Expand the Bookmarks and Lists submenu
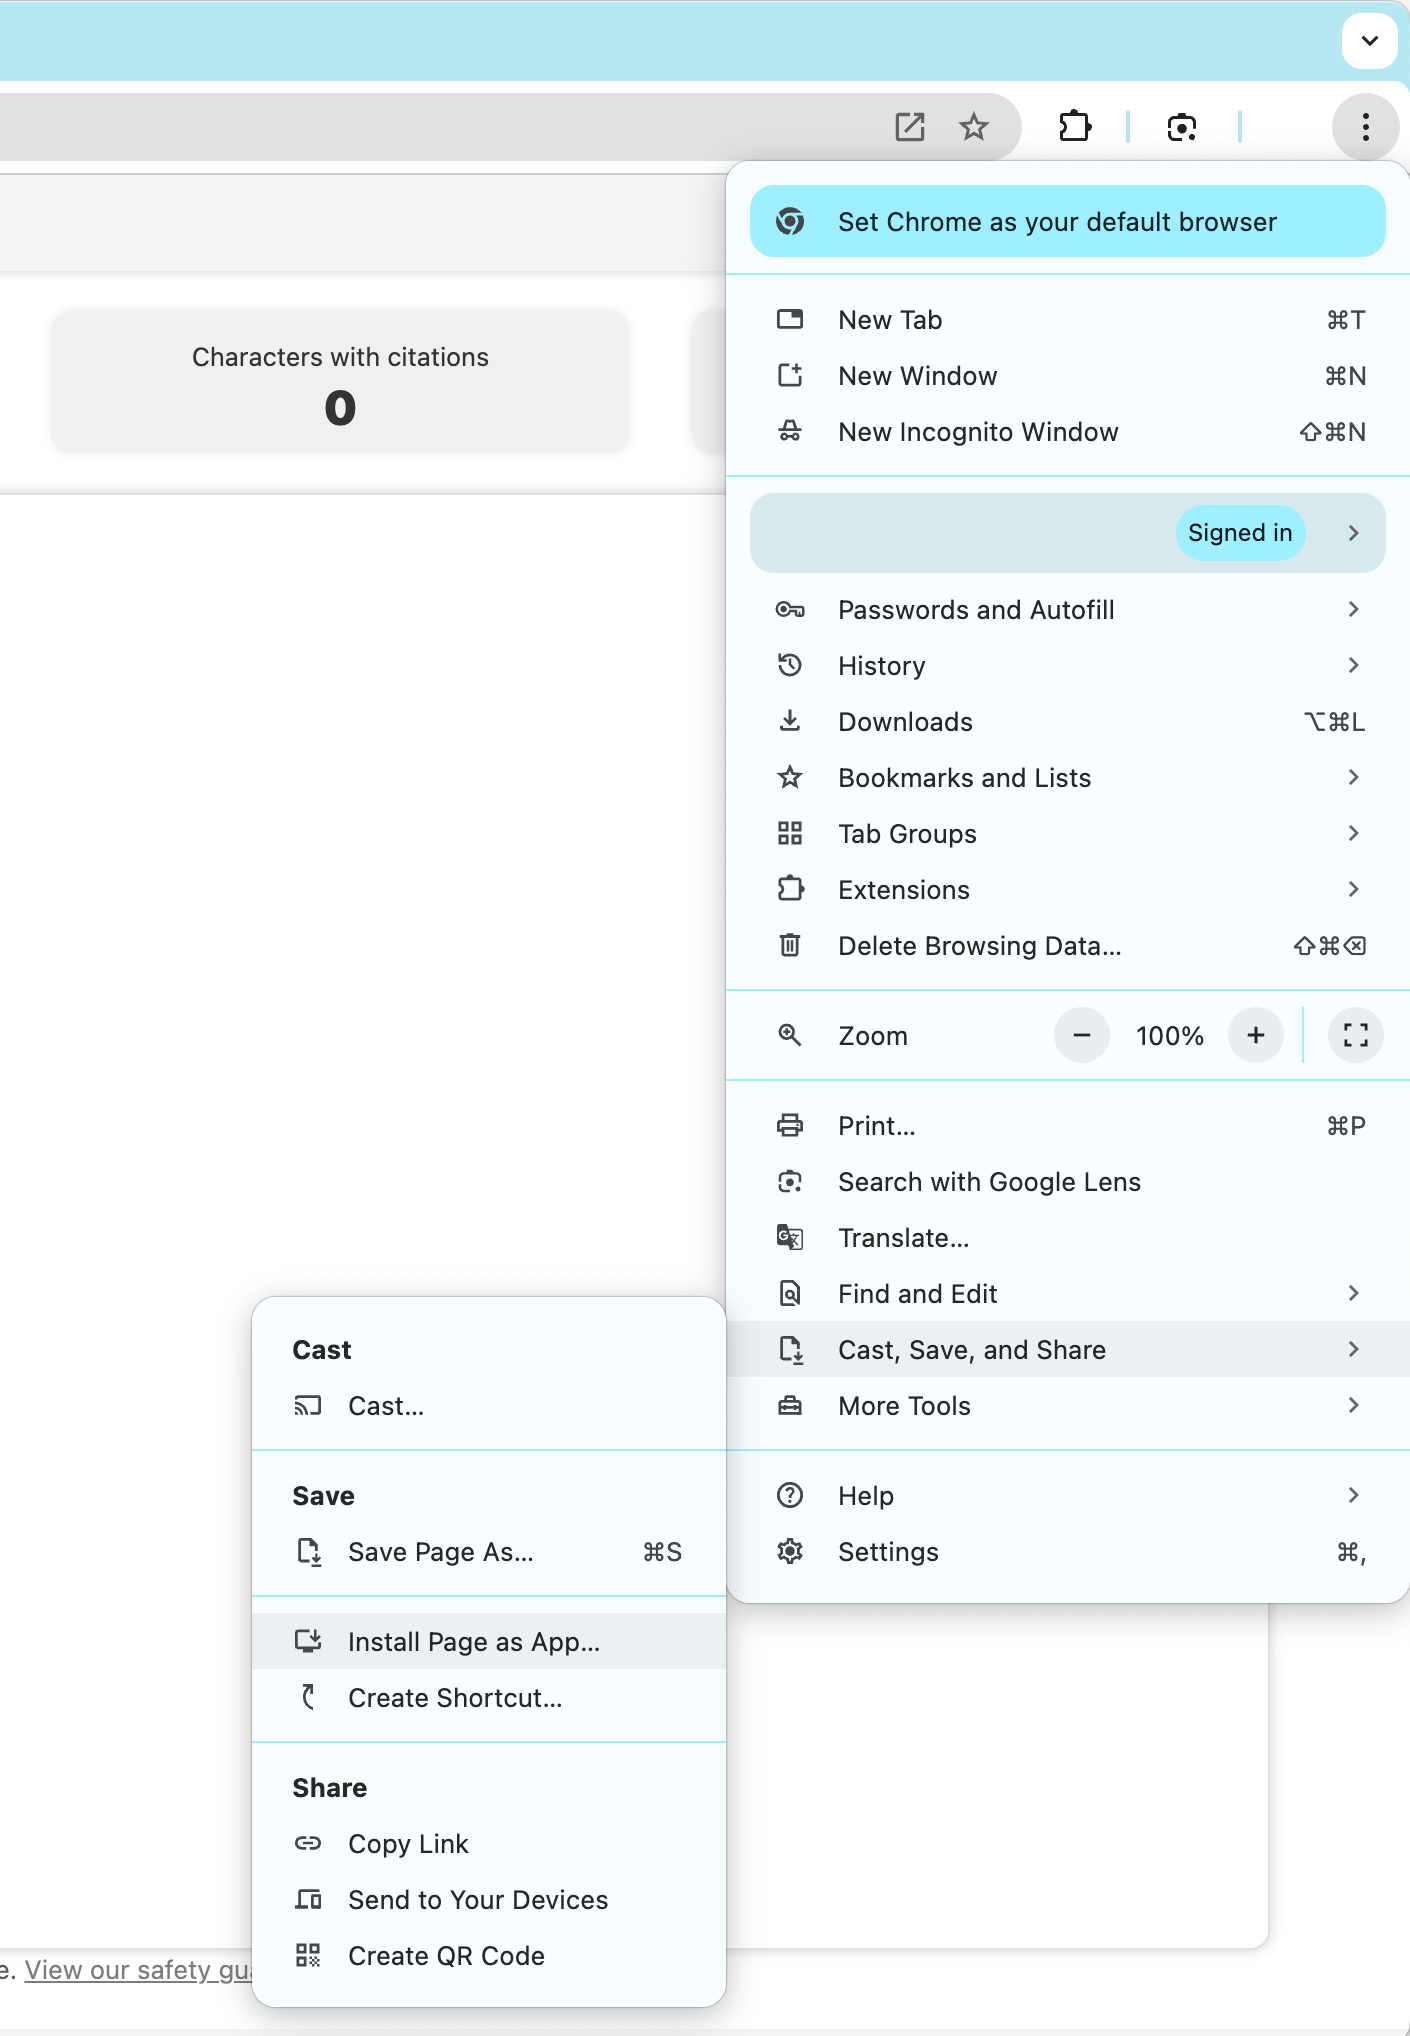This screenshot has width=1410, height=2036. [1067, 778]
